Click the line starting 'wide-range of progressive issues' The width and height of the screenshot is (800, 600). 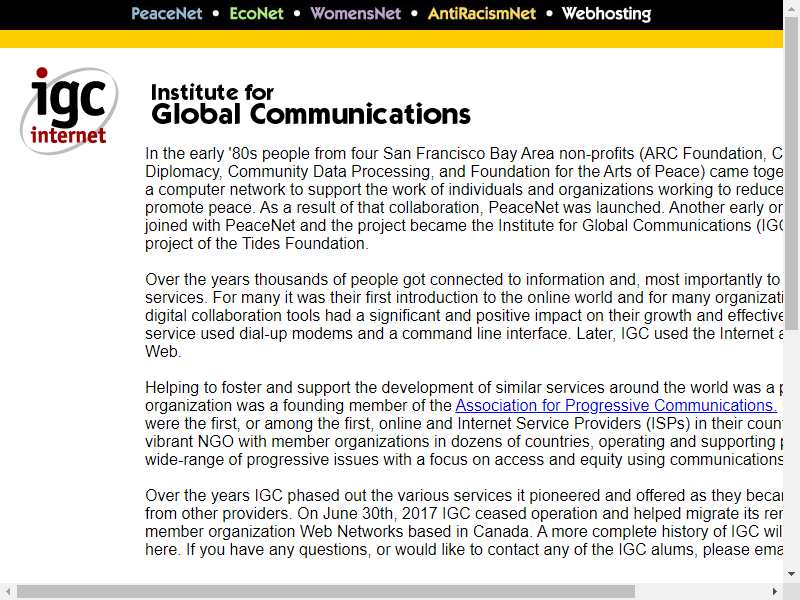click(464, 460)
